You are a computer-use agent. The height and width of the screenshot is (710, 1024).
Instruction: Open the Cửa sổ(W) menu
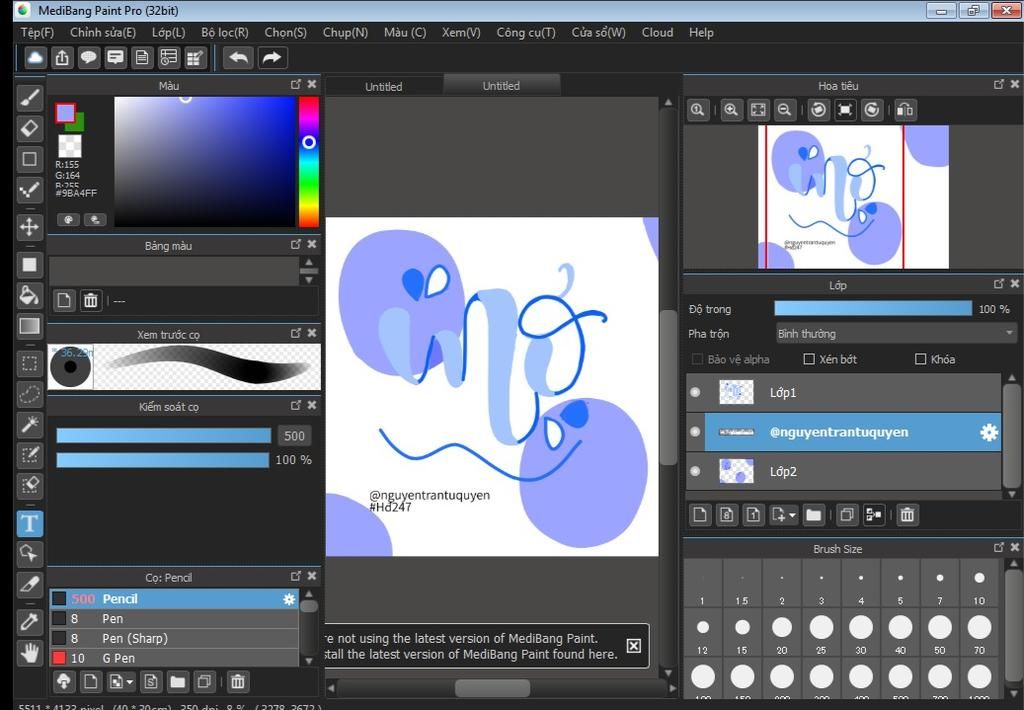(598, 33)
